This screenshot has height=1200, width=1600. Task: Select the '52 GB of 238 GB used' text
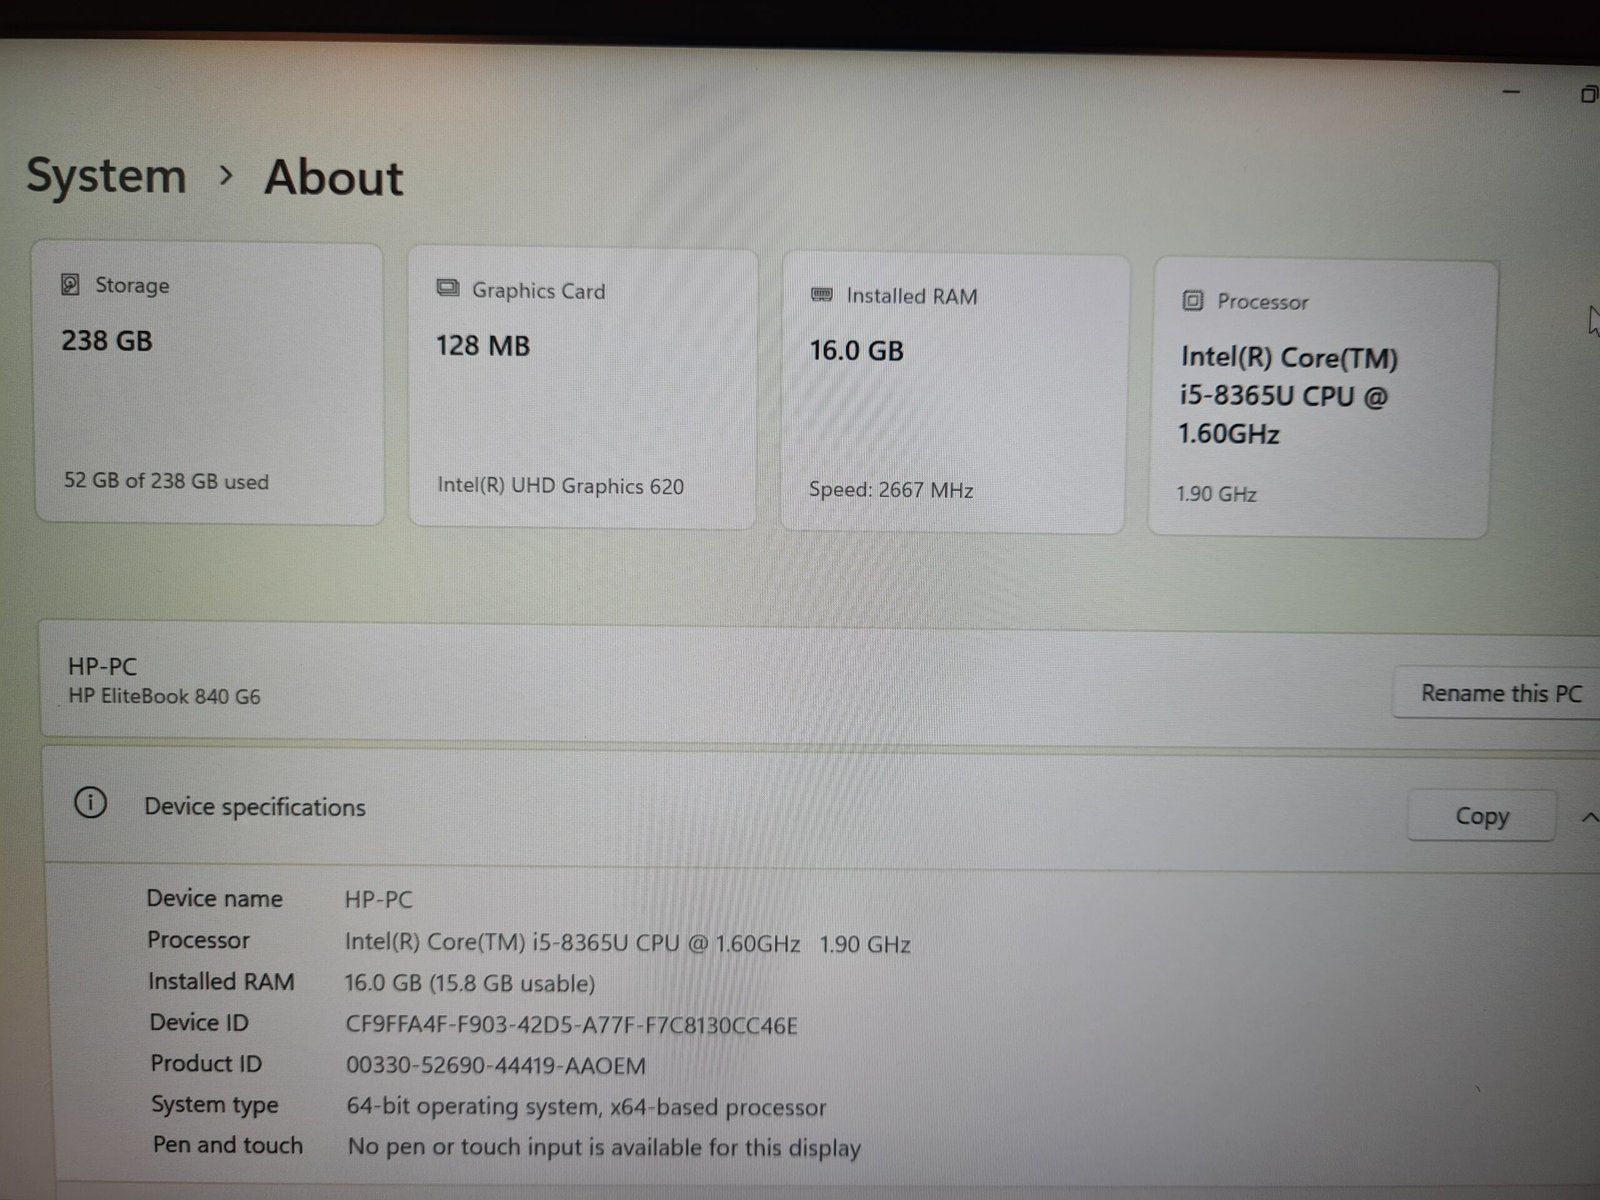[x=166, y=481]
